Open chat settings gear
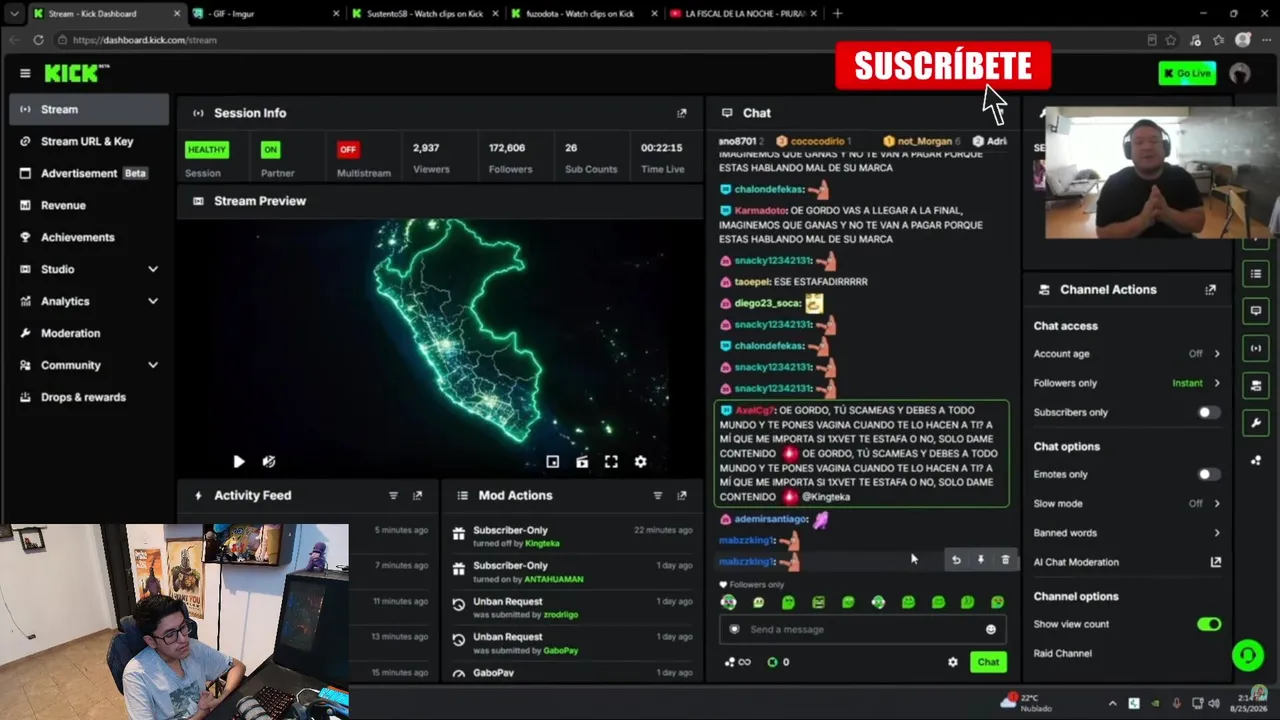The height and width of the screenshot is (720, 1280). pyautogui.click(x=952, y=662)
